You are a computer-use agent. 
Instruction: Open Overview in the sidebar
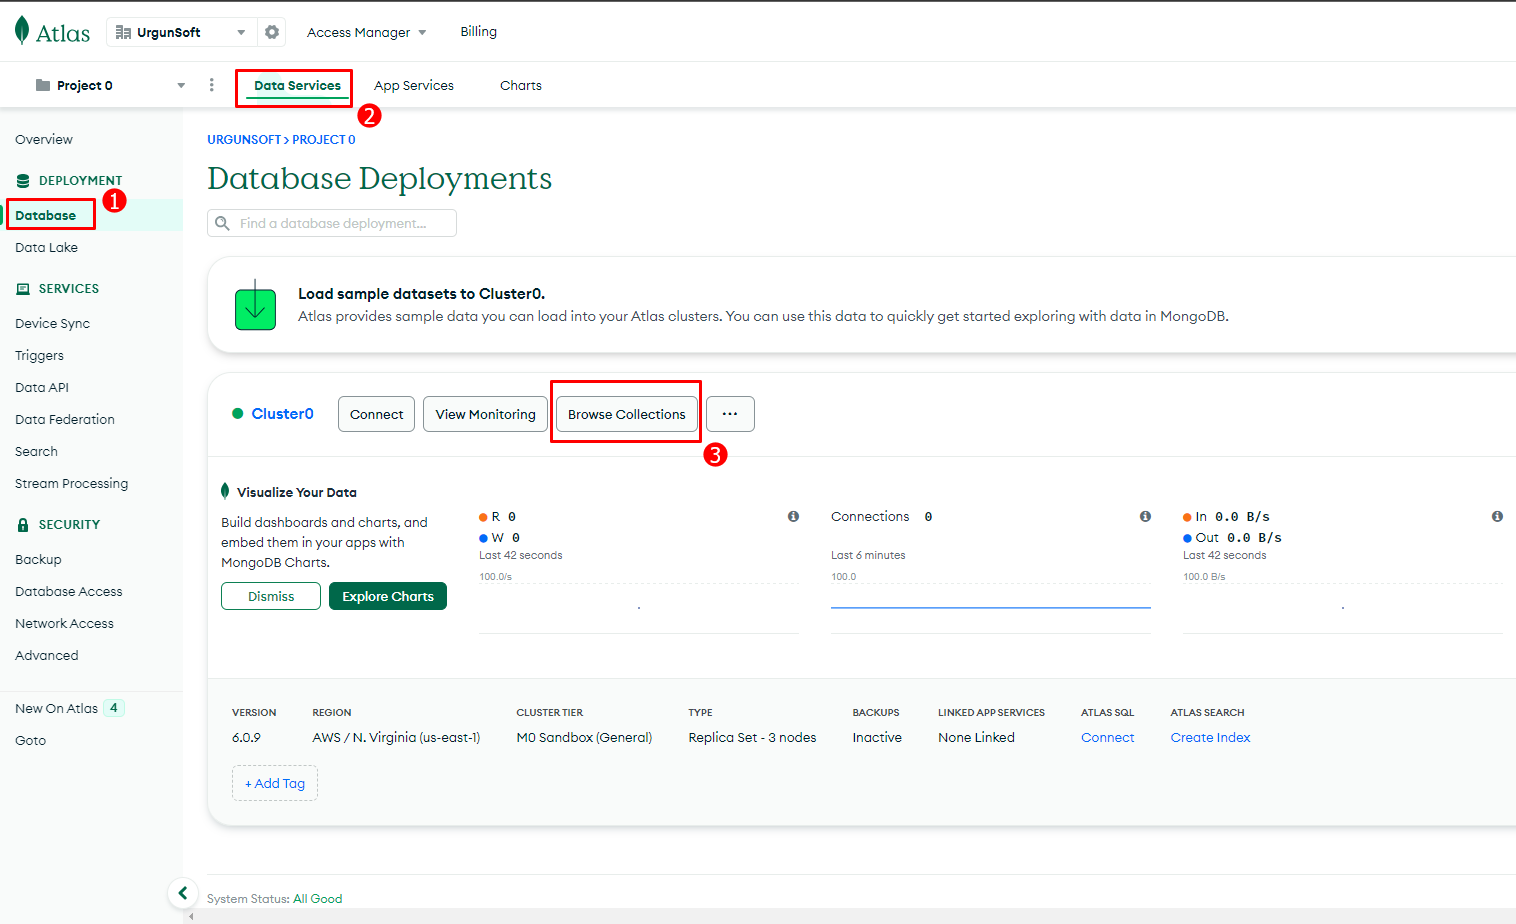[44, 139]
